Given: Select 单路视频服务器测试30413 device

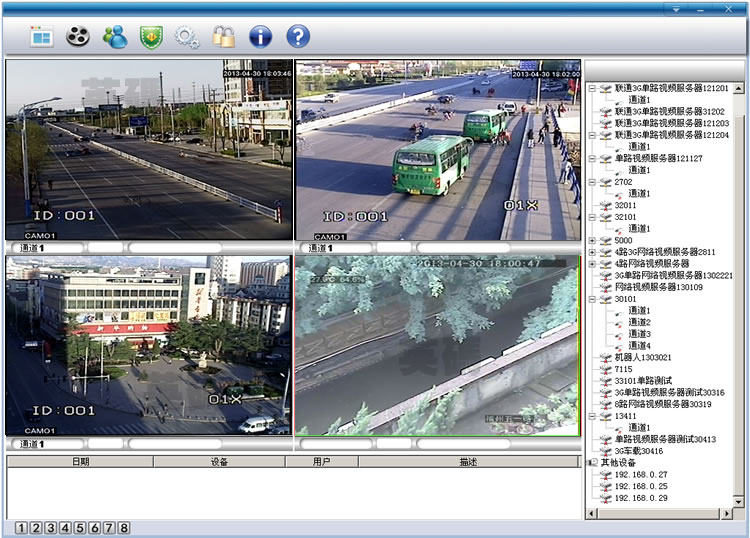Looking at the screenshot, I should pos(665,439).
